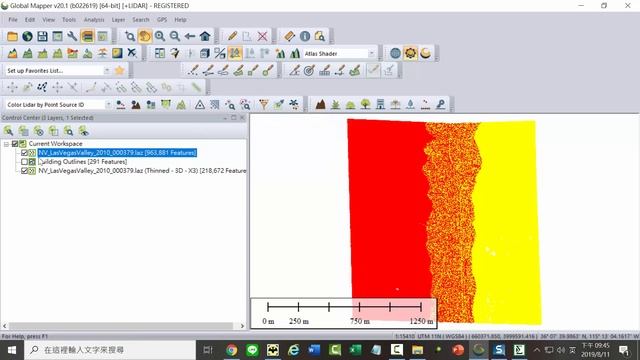
Task: Click the Search features magnifier page icon
Action: tap(320, 36)
